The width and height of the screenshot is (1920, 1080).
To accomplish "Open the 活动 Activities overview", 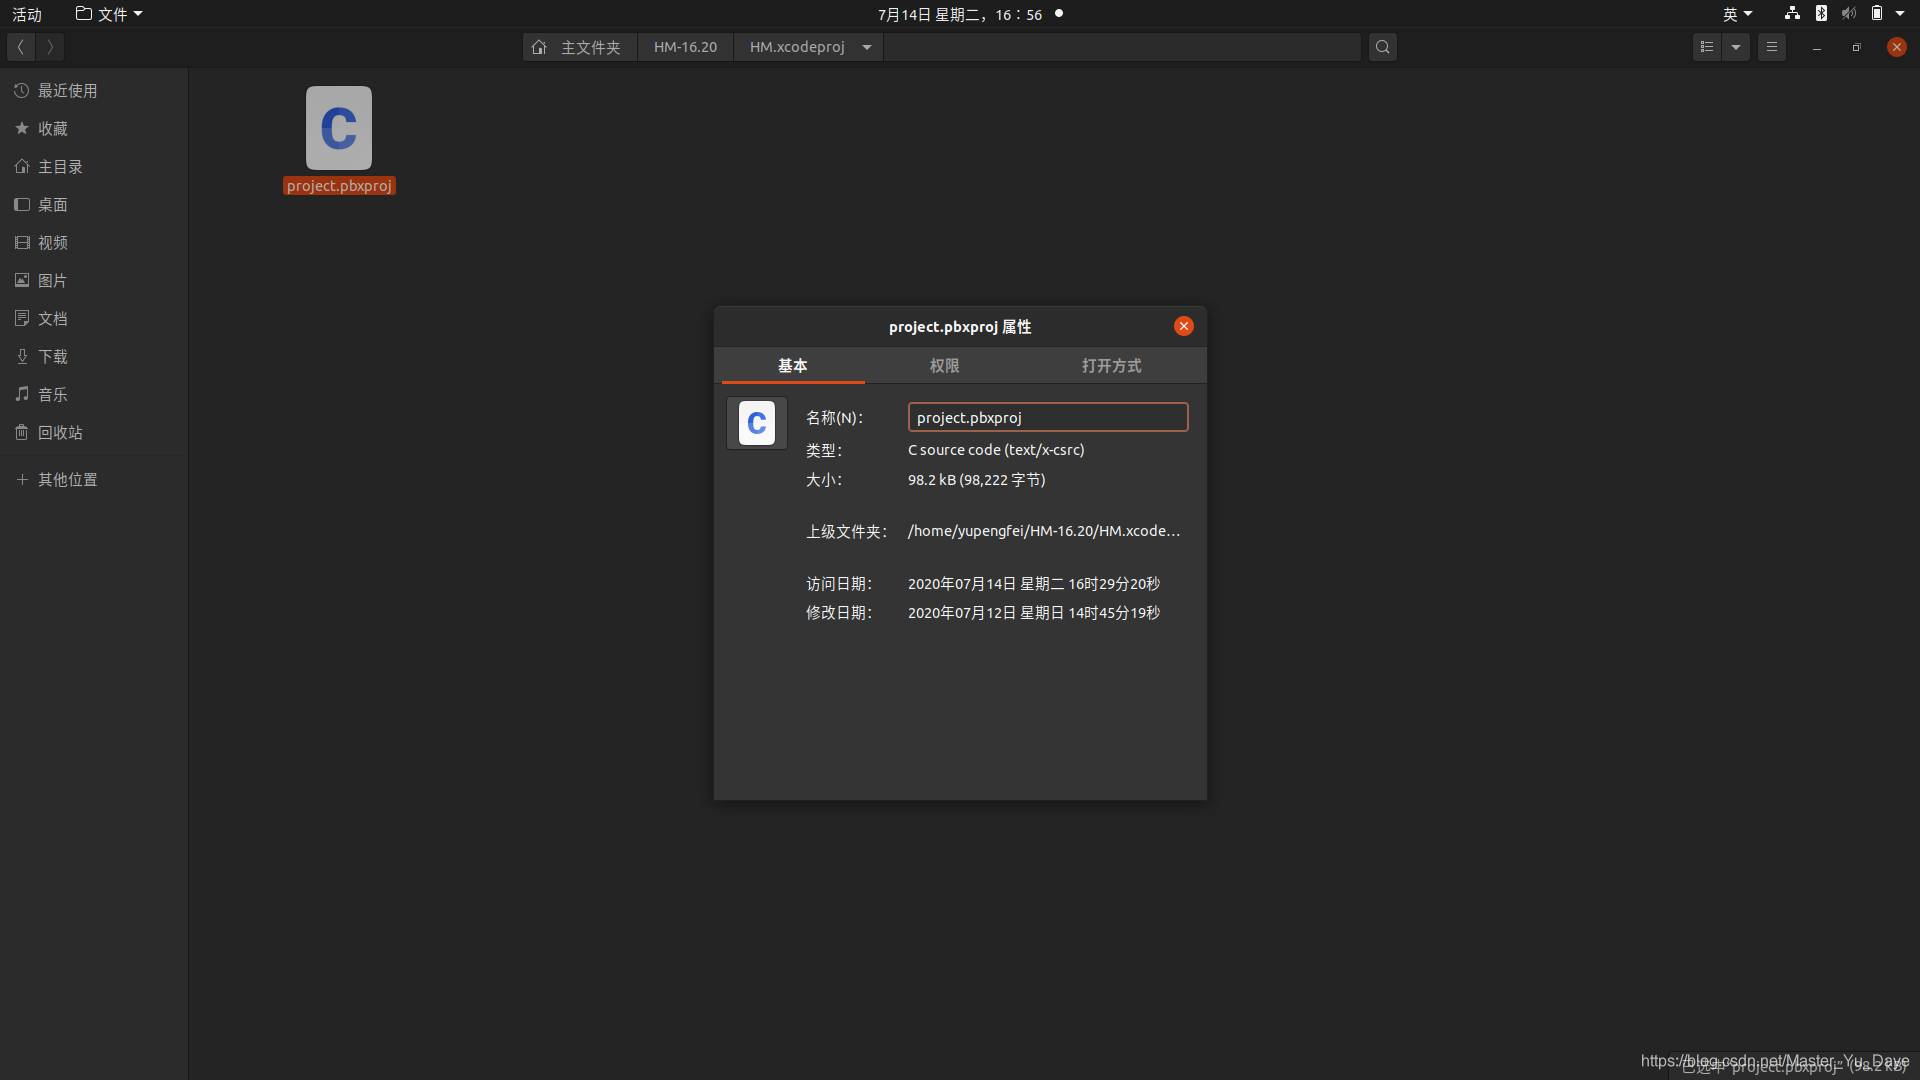I will coord(27,14).
